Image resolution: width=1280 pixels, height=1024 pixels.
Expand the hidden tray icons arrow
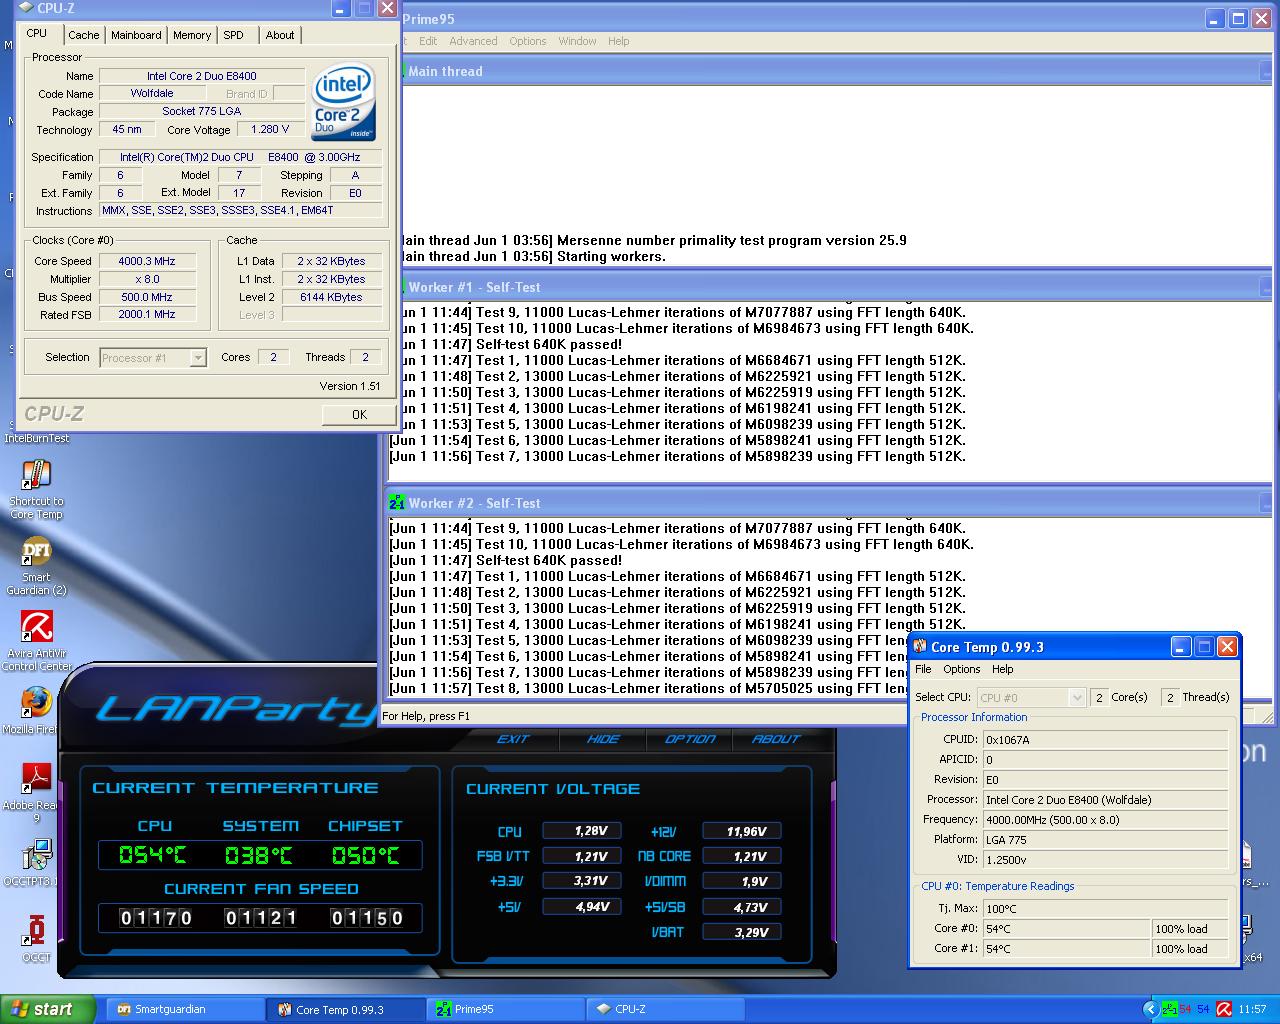(1151, 1009)
